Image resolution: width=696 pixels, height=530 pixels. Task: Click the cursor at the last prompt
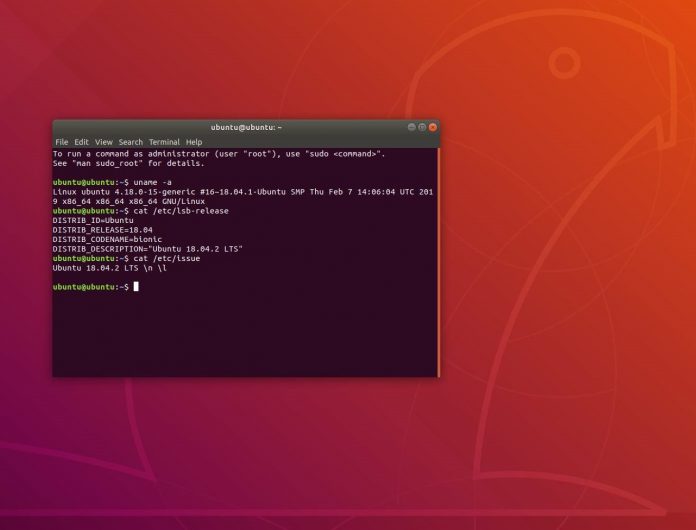coord(136,287)
